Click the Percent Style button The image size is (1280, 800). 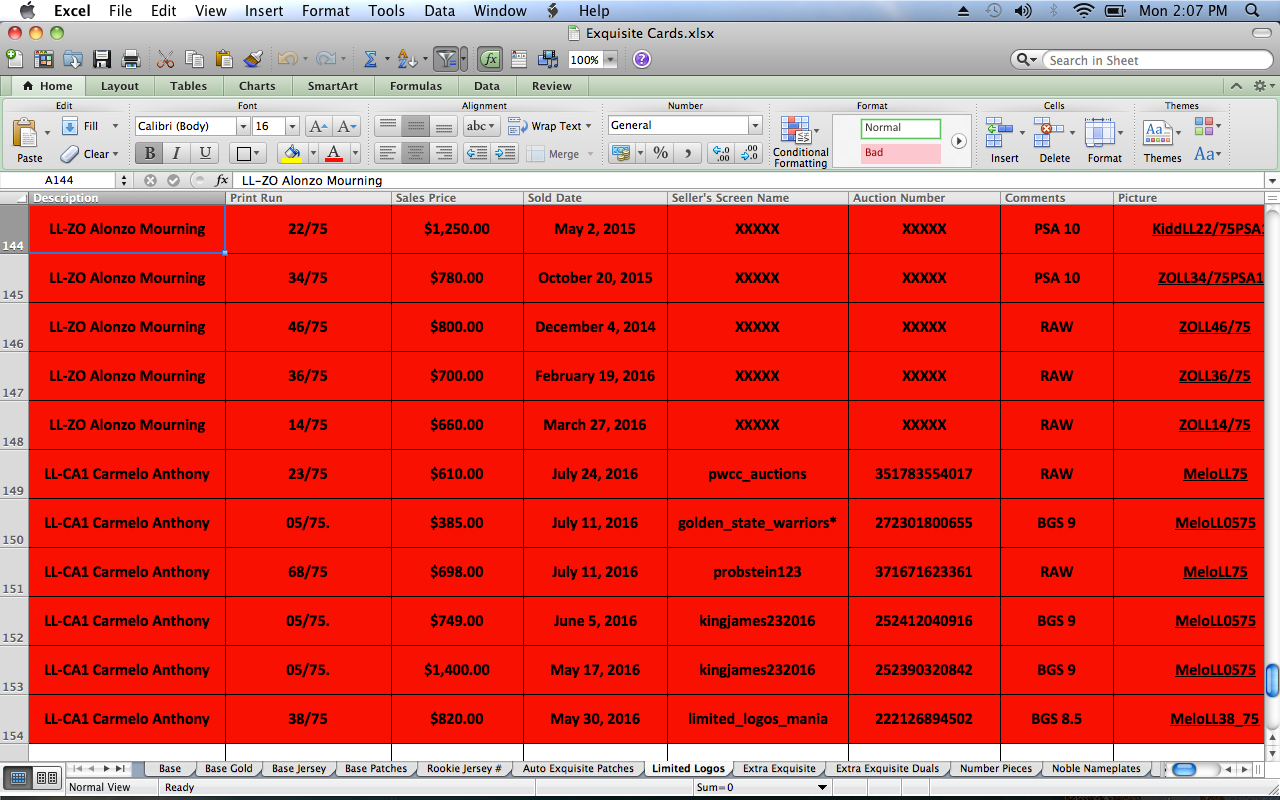click(x=660, y=153)
